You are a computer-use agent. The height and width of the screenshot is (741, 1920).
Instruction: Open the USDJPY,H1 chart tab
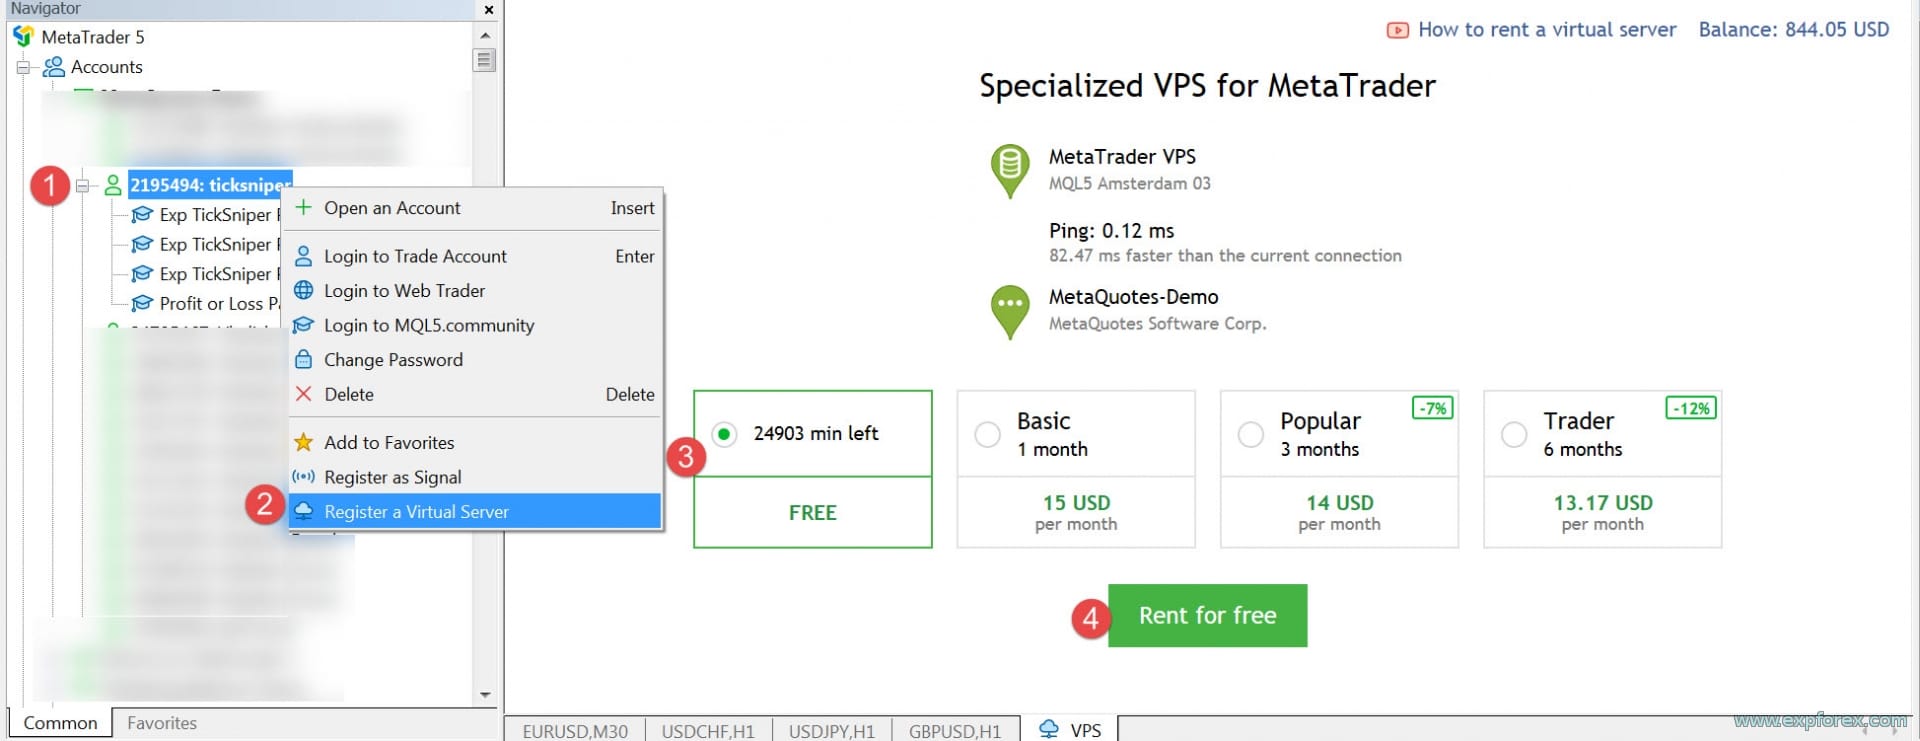pyautogui.click(x=832, y=730)
